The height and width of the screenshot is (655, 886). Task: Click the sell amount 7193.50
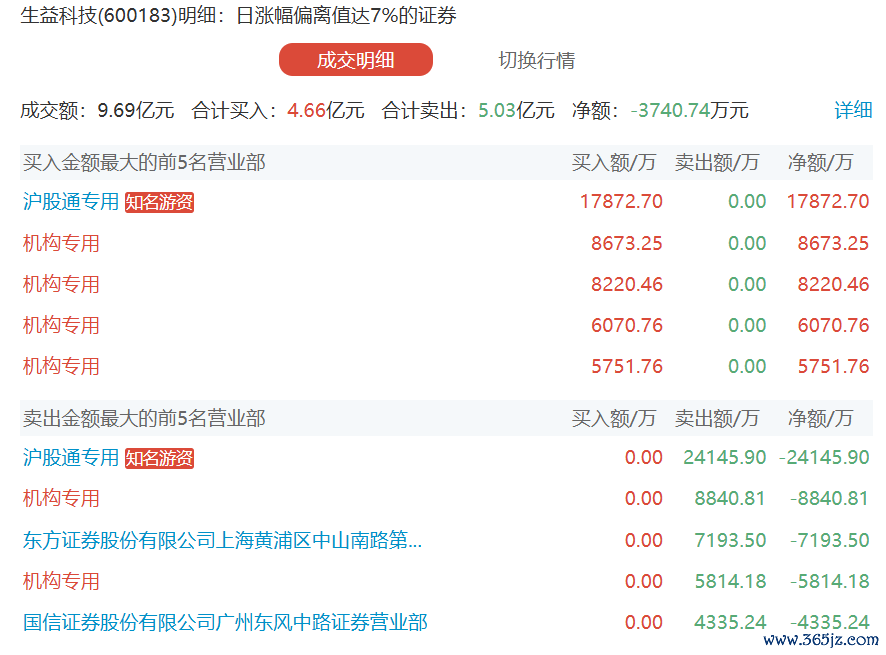[x=730, y=540]
